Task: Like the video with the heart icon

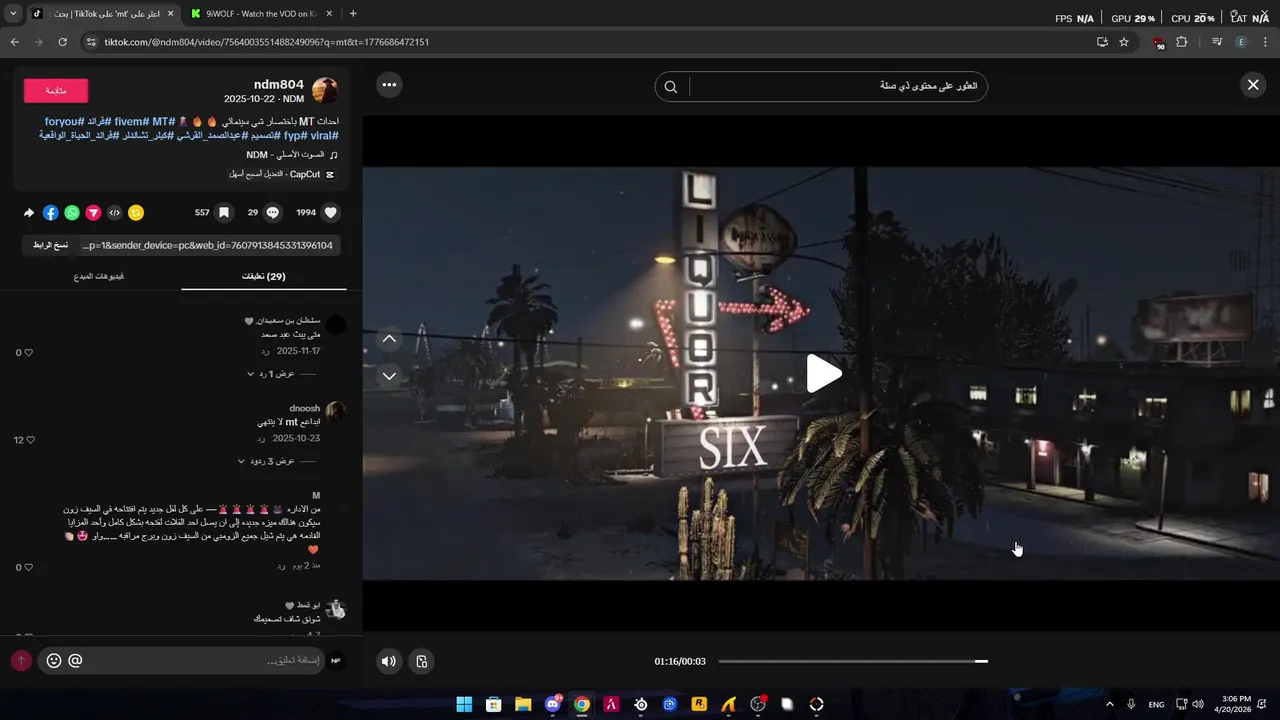Action: click(331, 213)
